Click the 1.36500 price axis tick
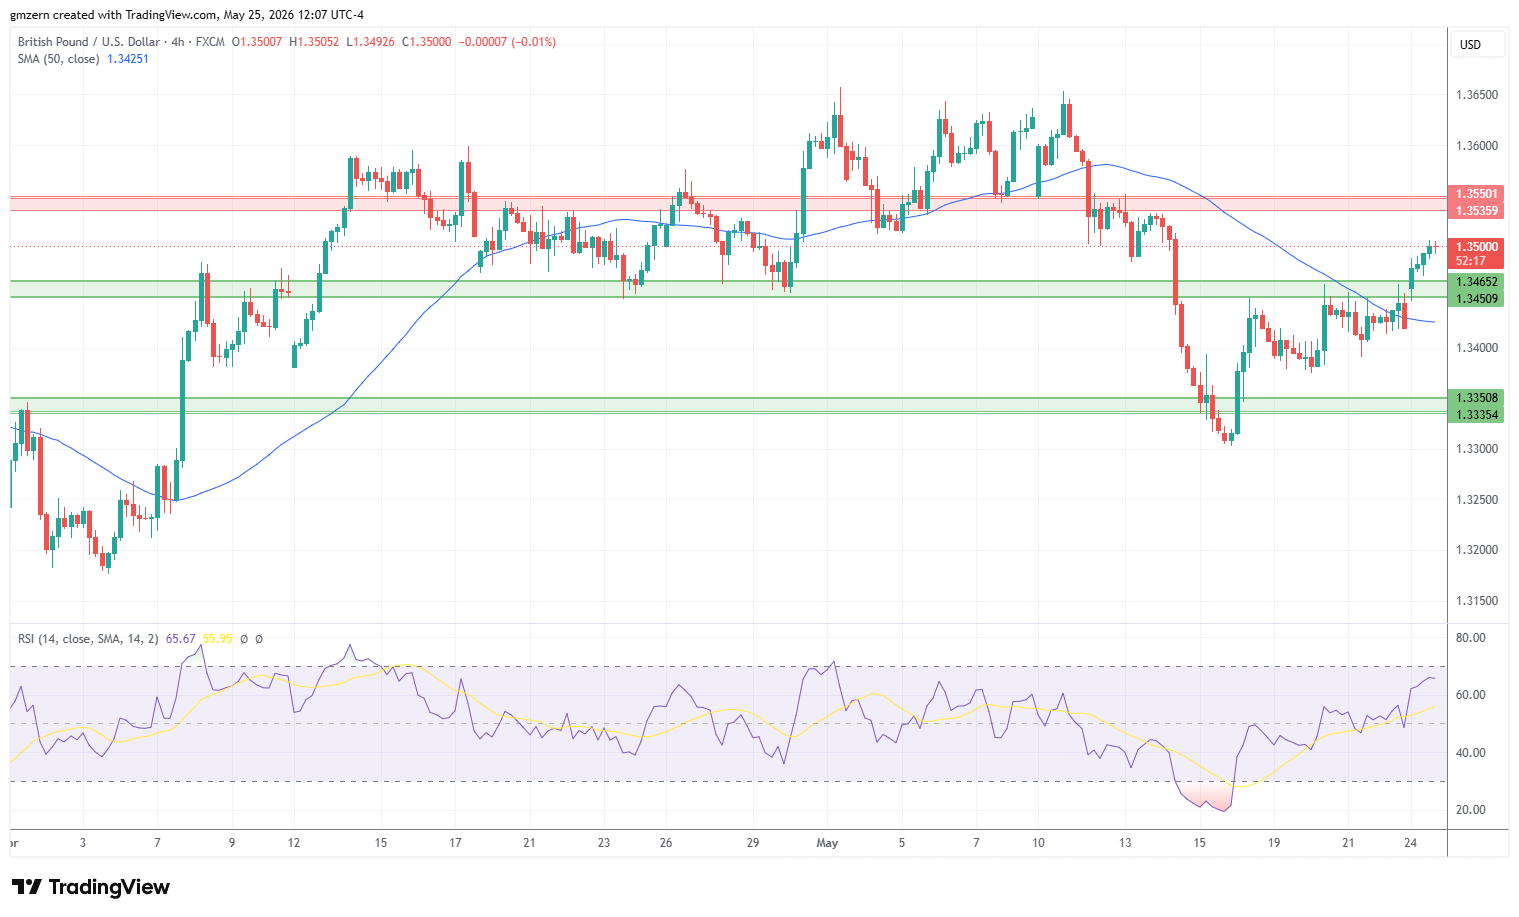Image resolution: width=1519 pixels, height=917 pixels. [1477, 95]
